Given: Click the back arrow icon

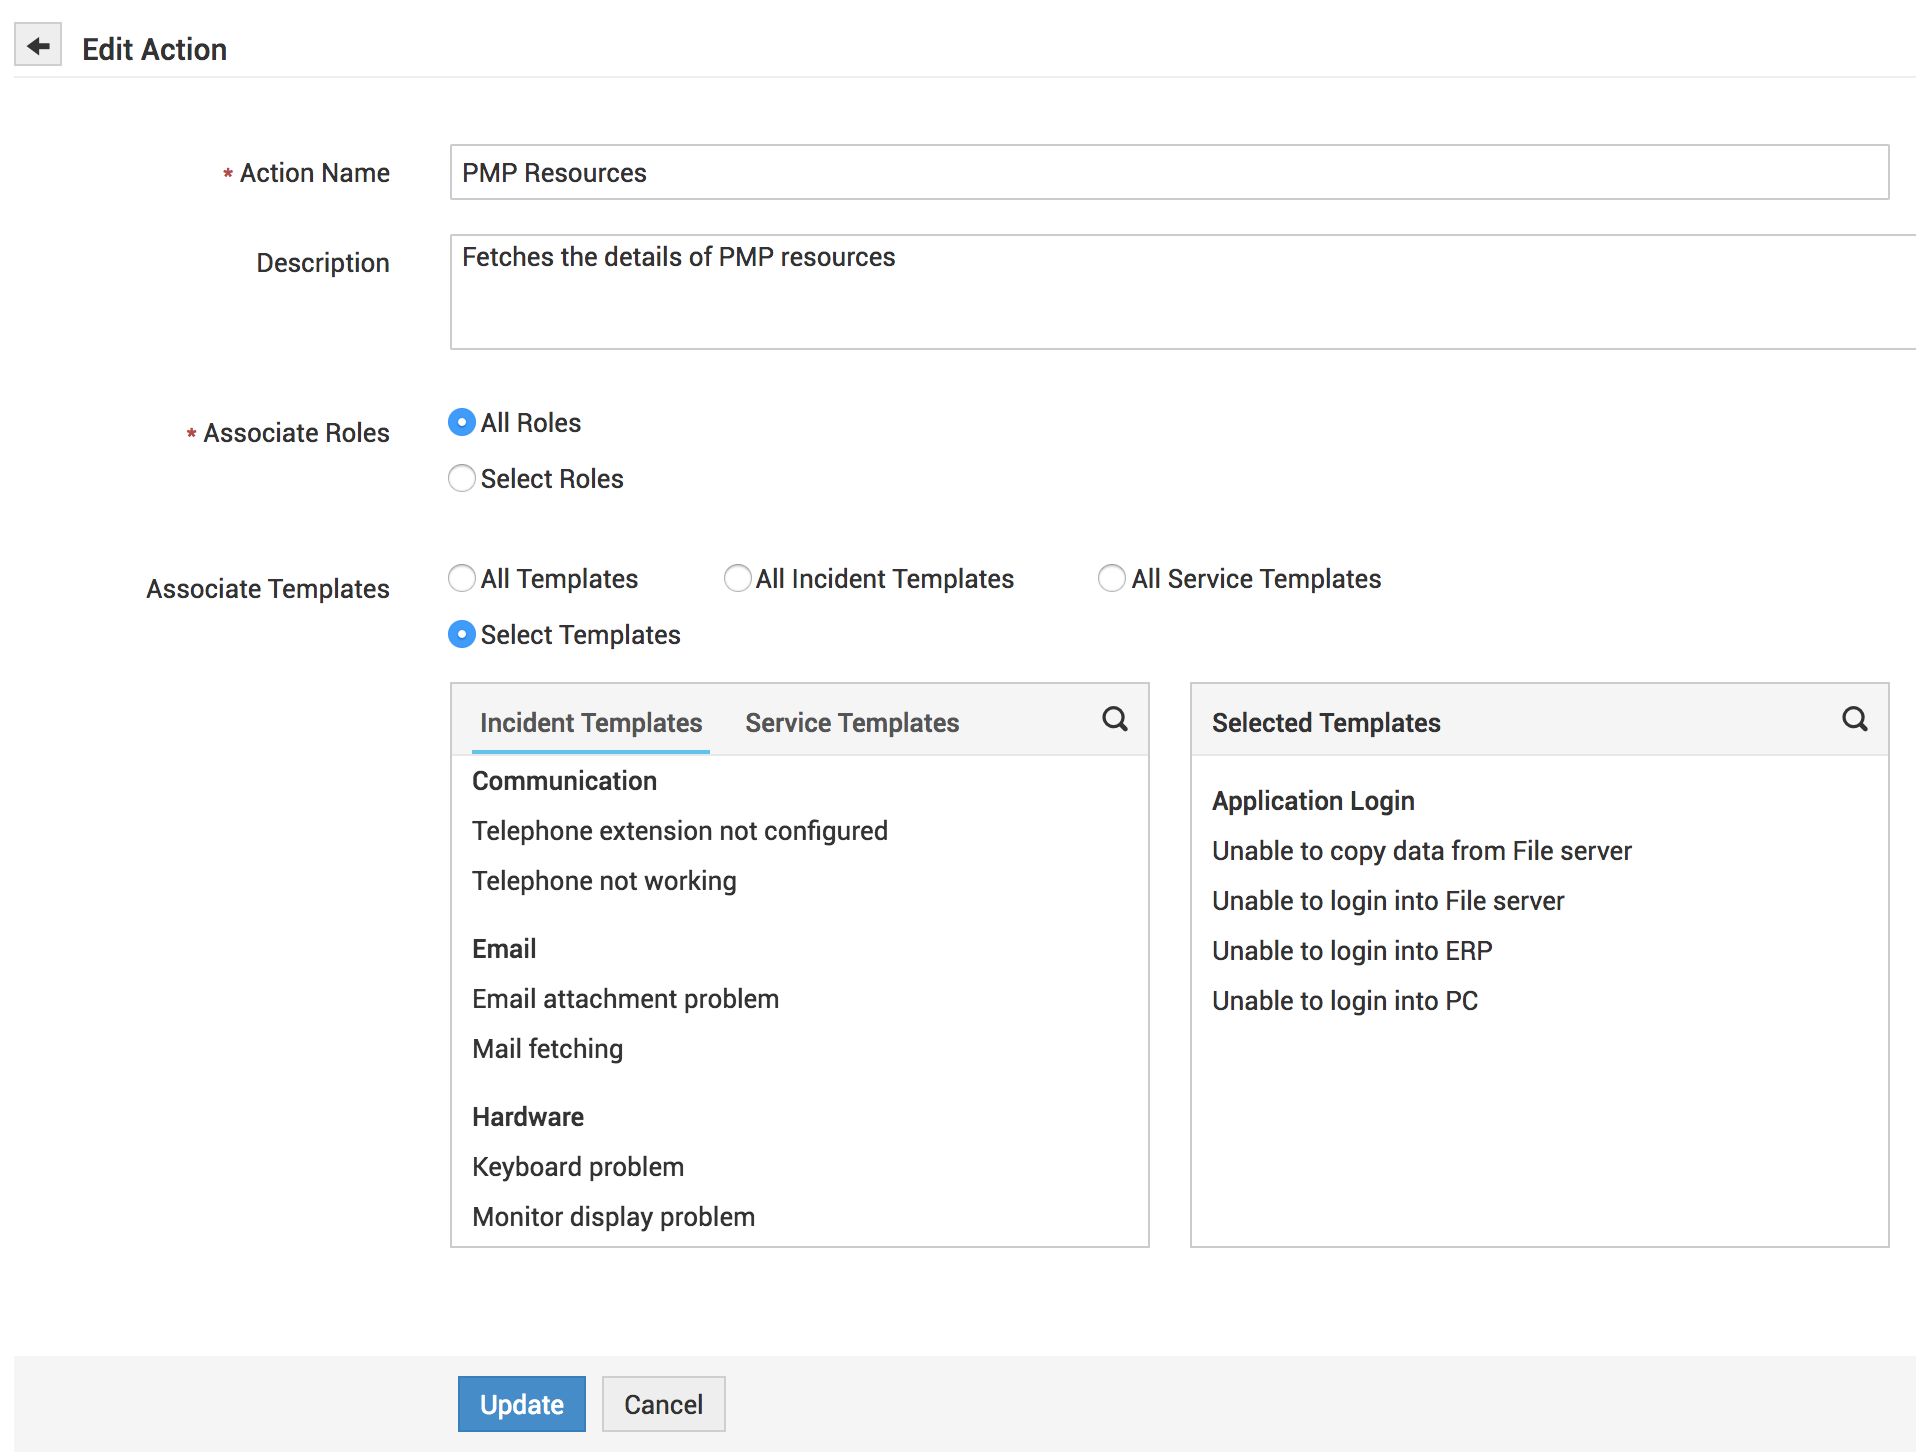Looking at the screenshot, I should 38,46.
